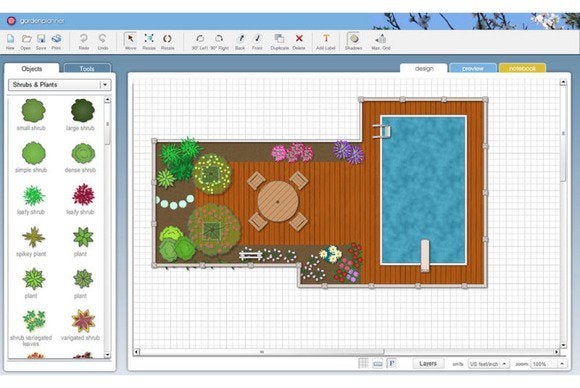The width and height of the screenshot is (580, 388).
Task: Select the pool ladder object
Action: pos(382,131)
